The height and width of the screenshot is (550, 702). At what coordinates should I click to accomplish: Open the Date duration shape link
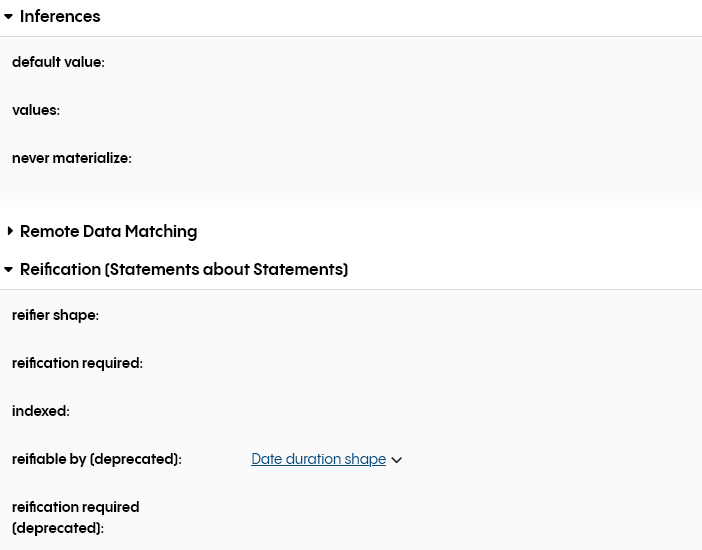click(x=318, y=459)
